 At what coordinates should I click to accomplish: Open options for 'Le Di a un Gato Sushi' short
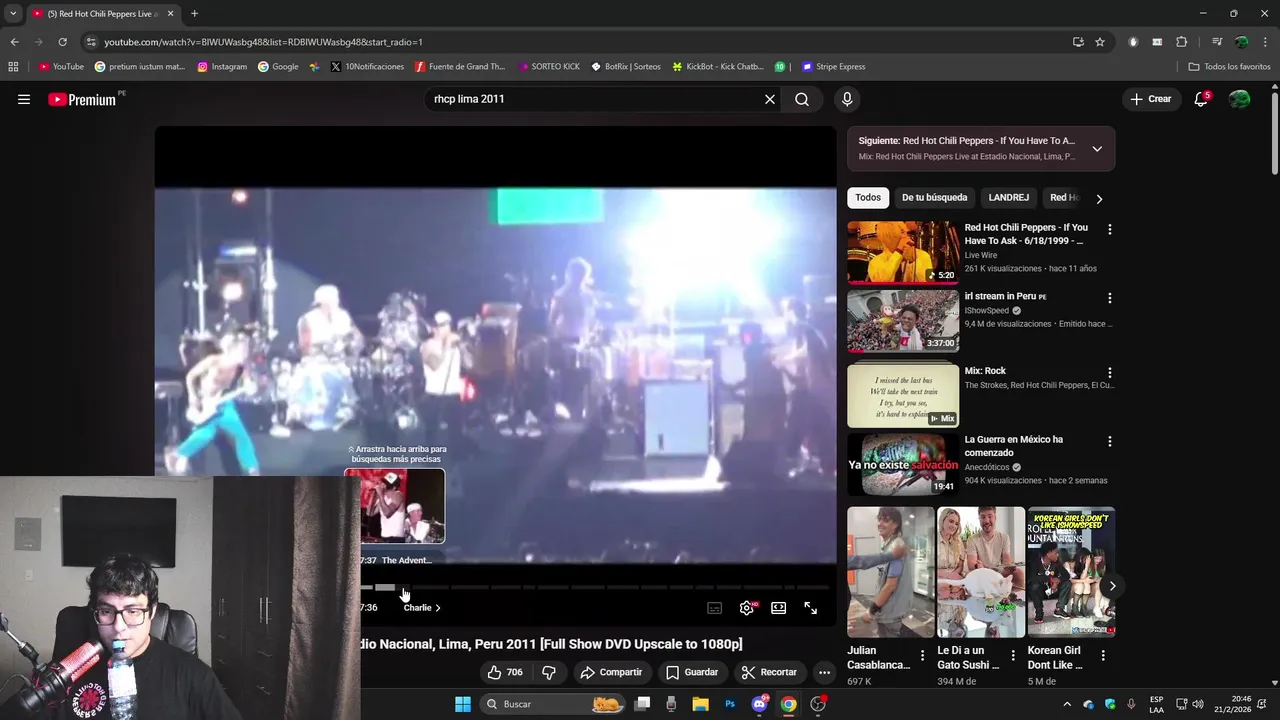(x=1013, y=656)
